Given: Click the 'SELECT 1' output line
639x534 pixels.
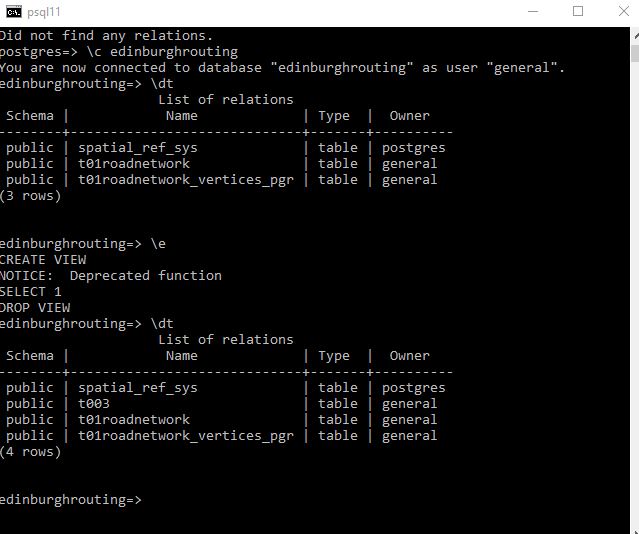Looking at the screenshot, I should (31, 292).
